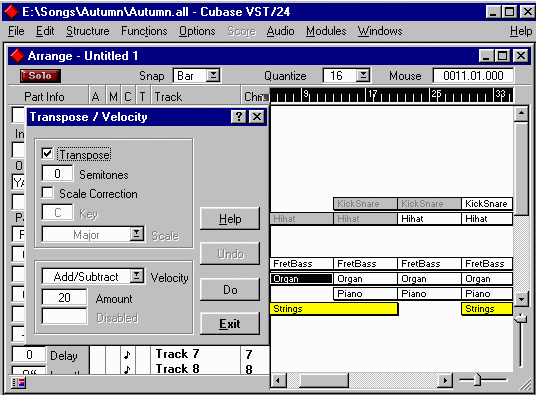The width and height of the screenshot is (536, 395).
Task: Click bar 9 on the ruler
Action: (x=306, y=93)
